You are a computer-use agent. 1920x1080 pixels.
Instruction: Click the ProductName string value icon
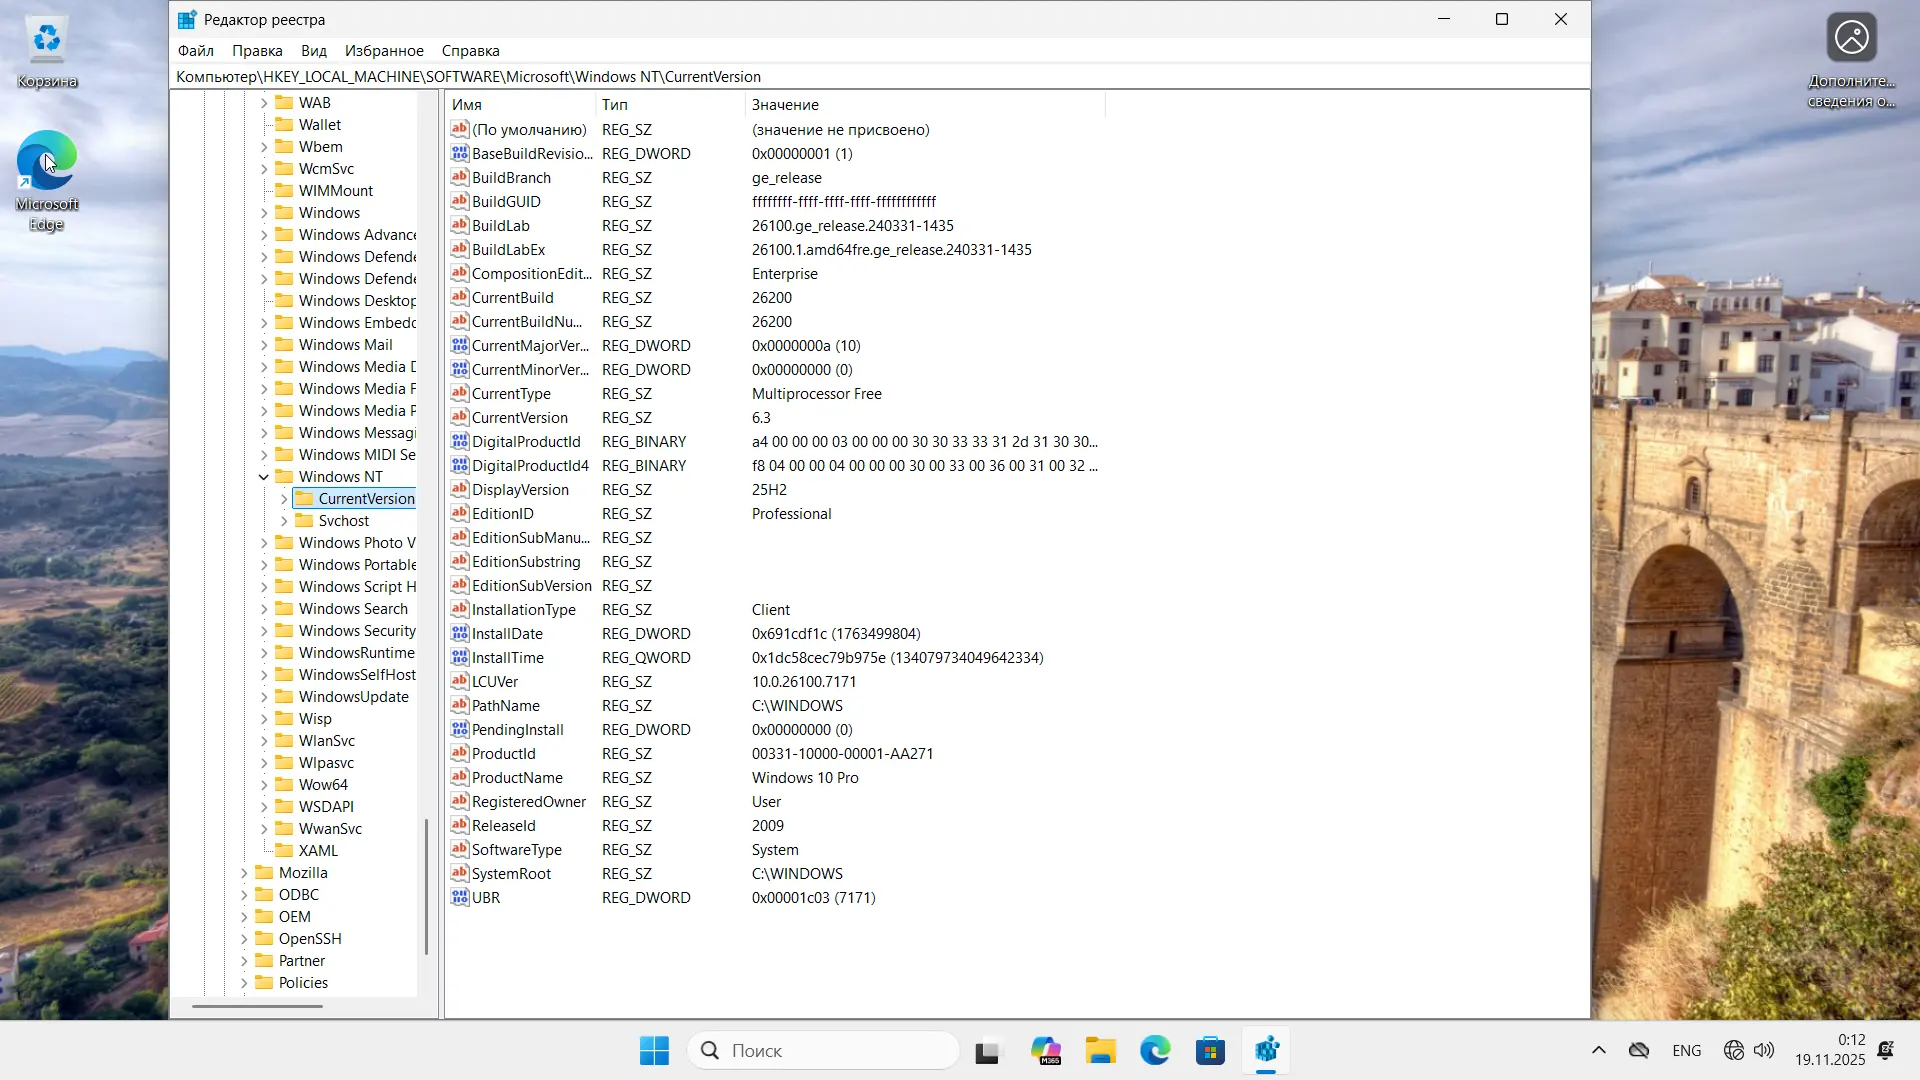[459, 777]
